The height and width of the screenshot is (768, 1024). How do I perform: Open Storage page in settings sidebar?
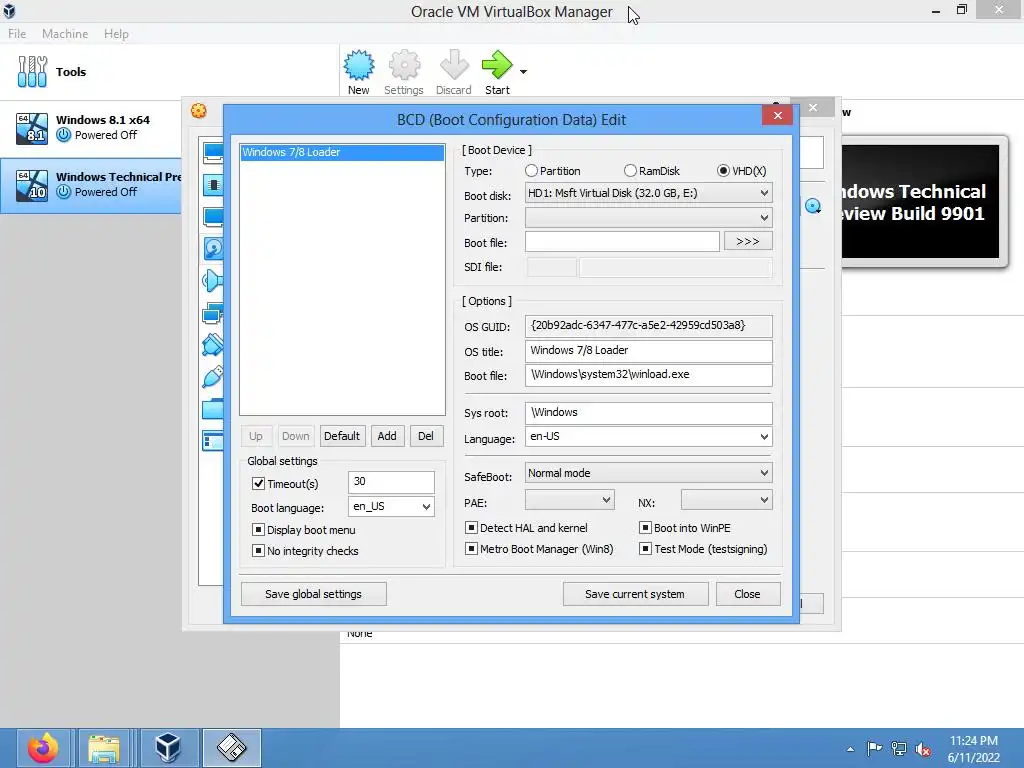(213, 248)
